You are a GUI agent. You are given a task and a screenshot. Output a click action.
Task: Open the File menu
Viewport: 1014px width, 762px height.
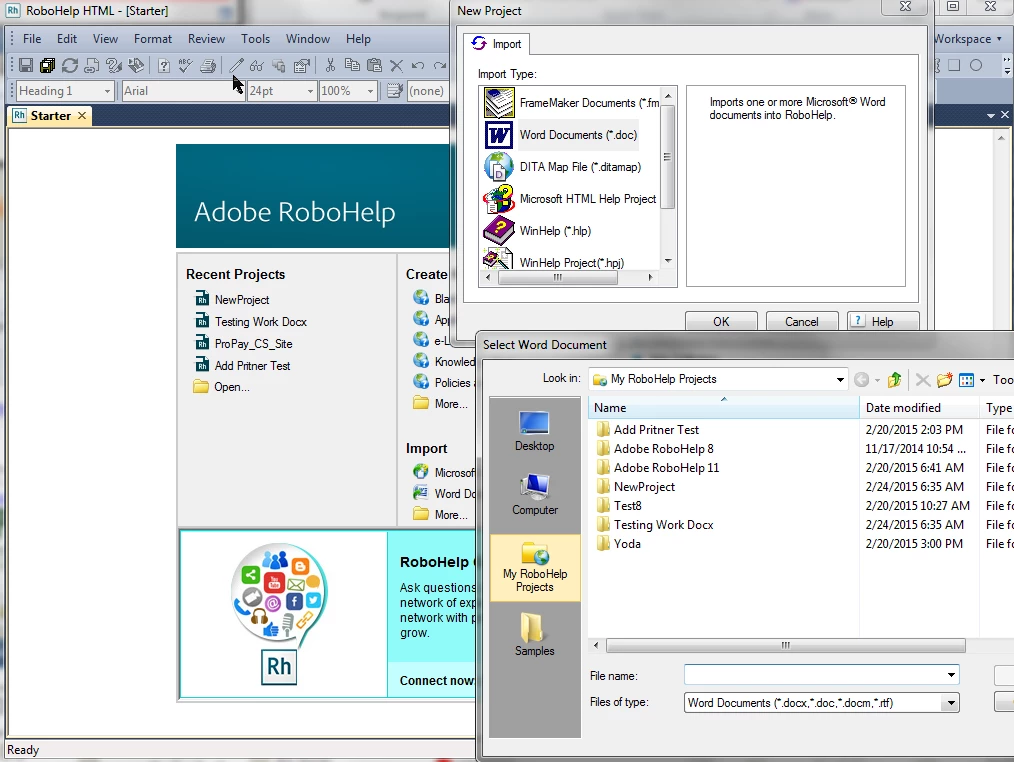[x=32, y=39]
